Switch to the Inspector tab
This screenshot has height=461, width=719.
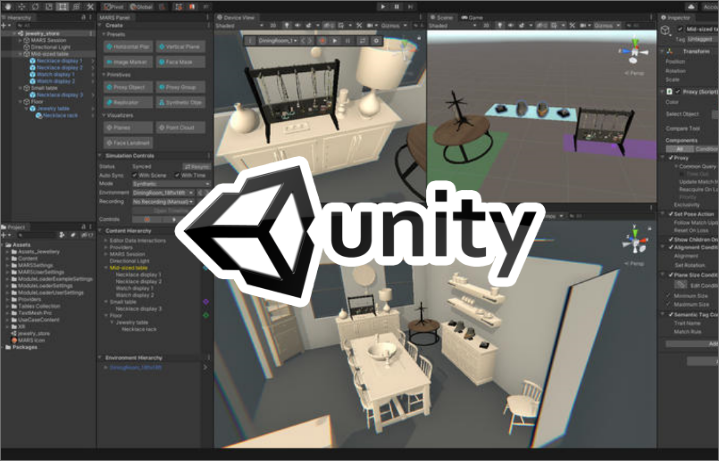point(675,17)
